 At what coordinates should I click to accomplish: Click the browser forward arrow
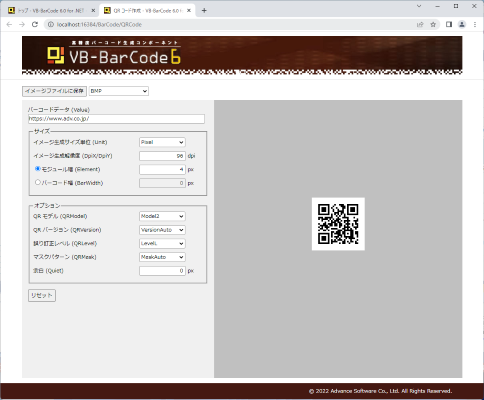(22, 24)
